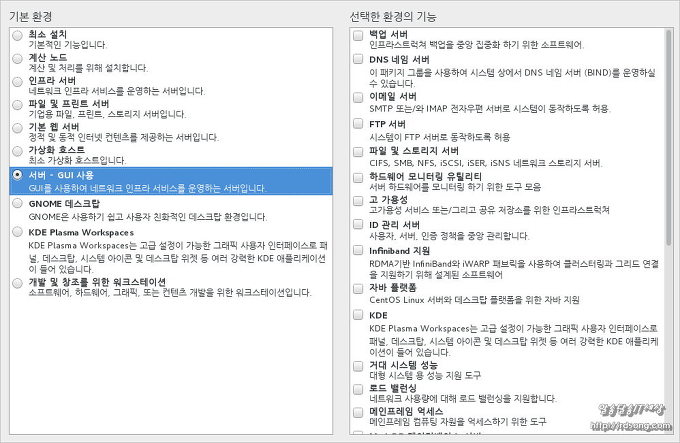Enable the FTP 서버 add-on

[358, 124]
